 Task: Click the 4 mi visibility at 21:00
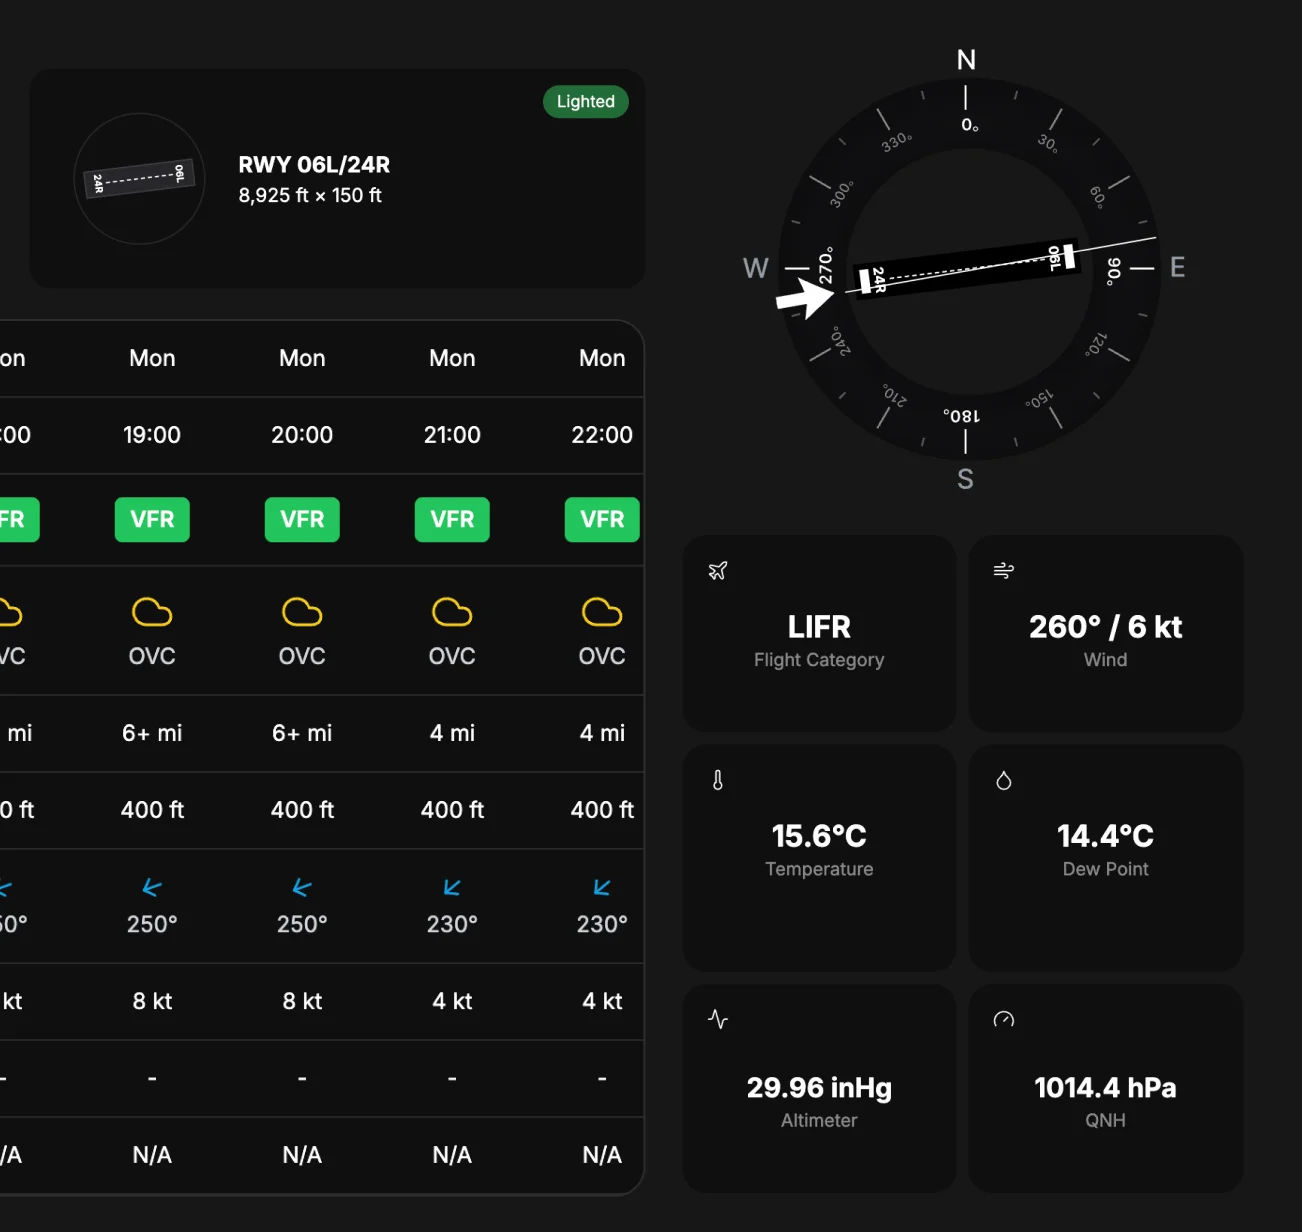pyautogui.click(x=452, y=733)
